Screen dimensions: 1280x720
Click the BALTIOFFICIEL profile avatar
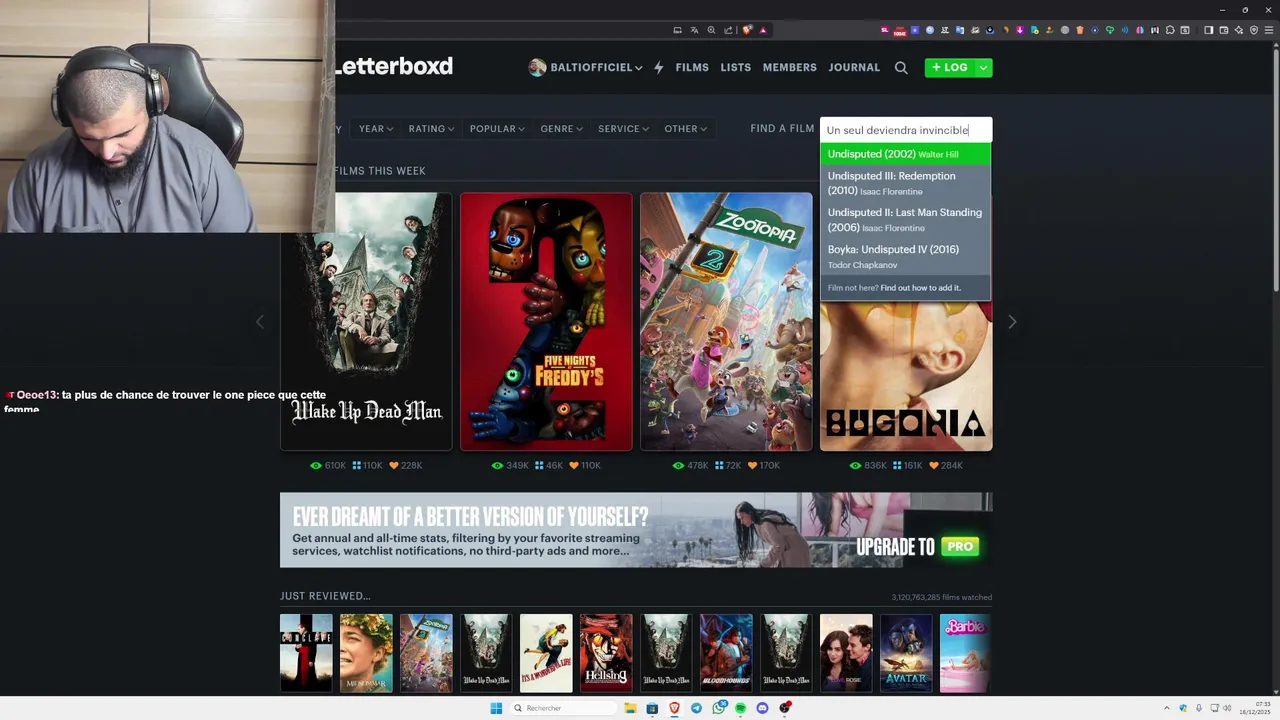(x=537, y=67)
